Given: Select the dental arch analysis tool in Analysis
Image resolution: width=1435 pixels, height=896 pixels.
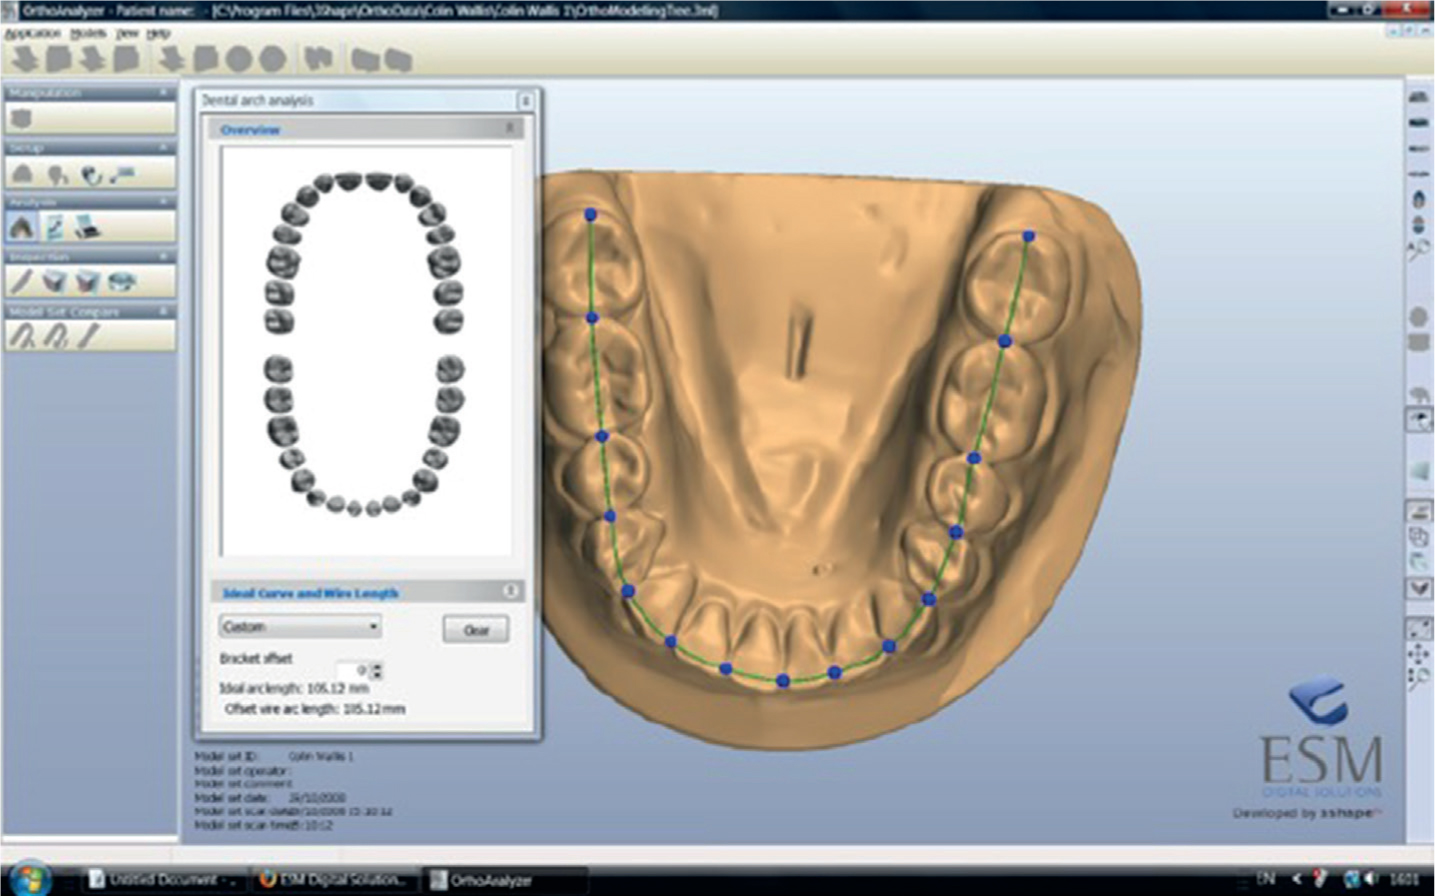Looking at the screenshot, I should point(22,227).
